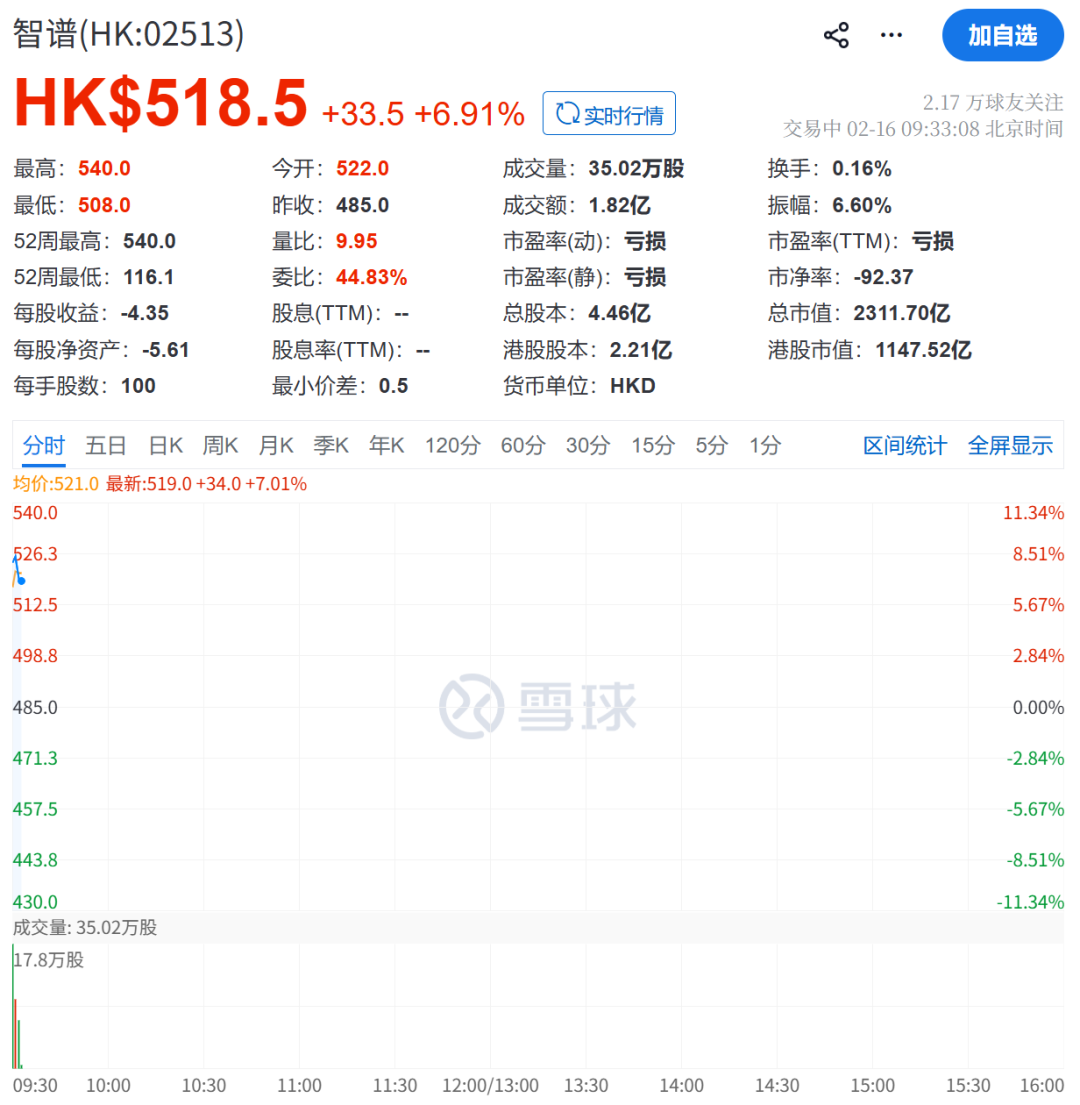The image size is (1080, 1105).
Task: Click 振幅 value 6.60%
Action: [x=862, y=206]
